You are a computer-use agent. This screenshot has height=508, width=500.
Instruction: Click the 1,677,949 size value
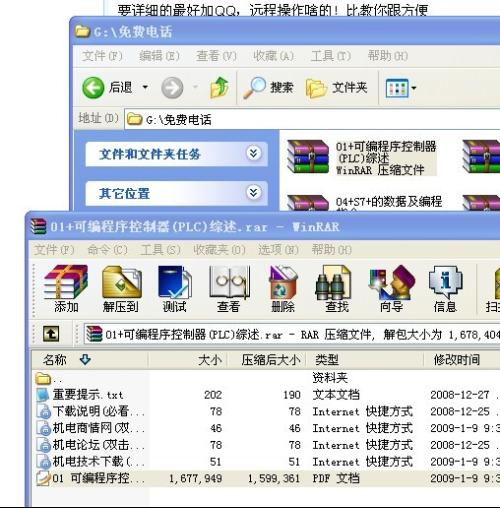point(196,479)
